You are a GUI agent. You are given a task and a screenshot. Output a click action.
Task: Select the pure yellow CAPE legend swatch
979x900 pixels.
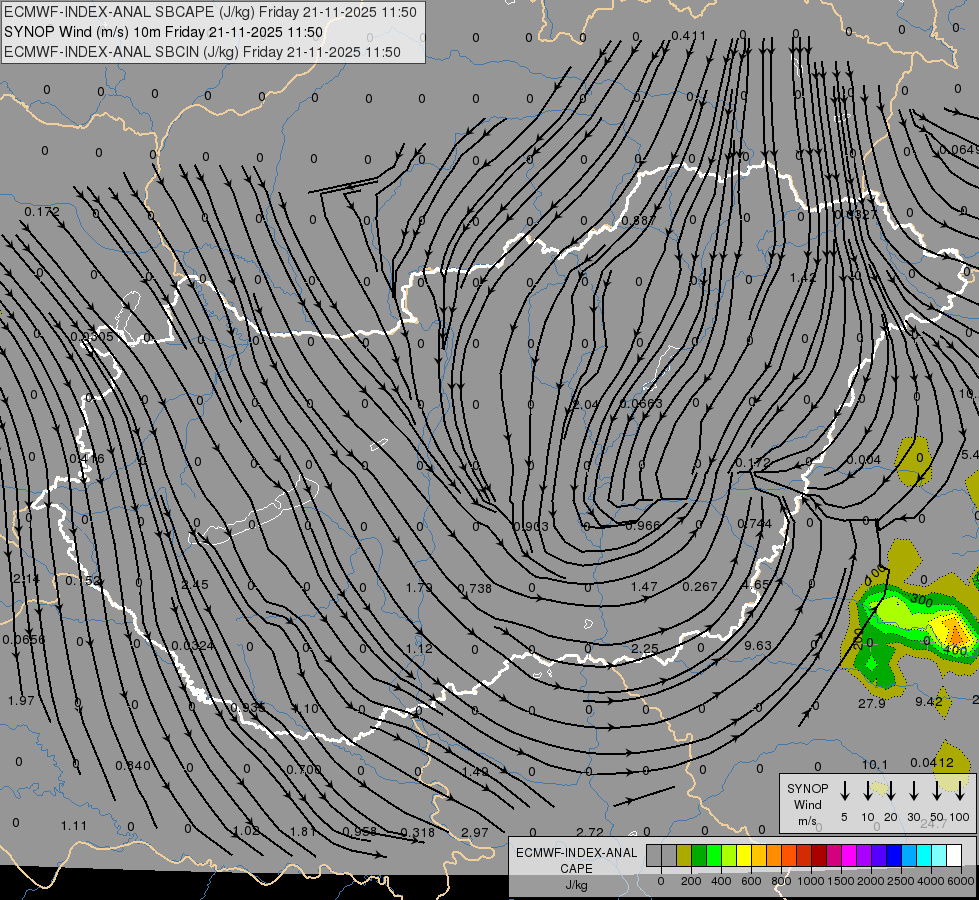(x=744, y=856)
